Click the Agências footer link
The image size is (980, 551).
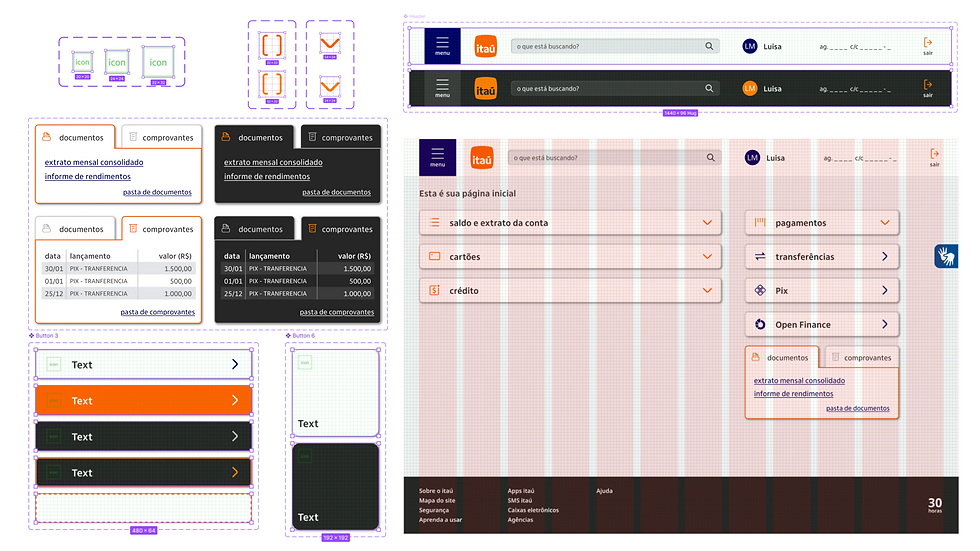click(520, 519)
